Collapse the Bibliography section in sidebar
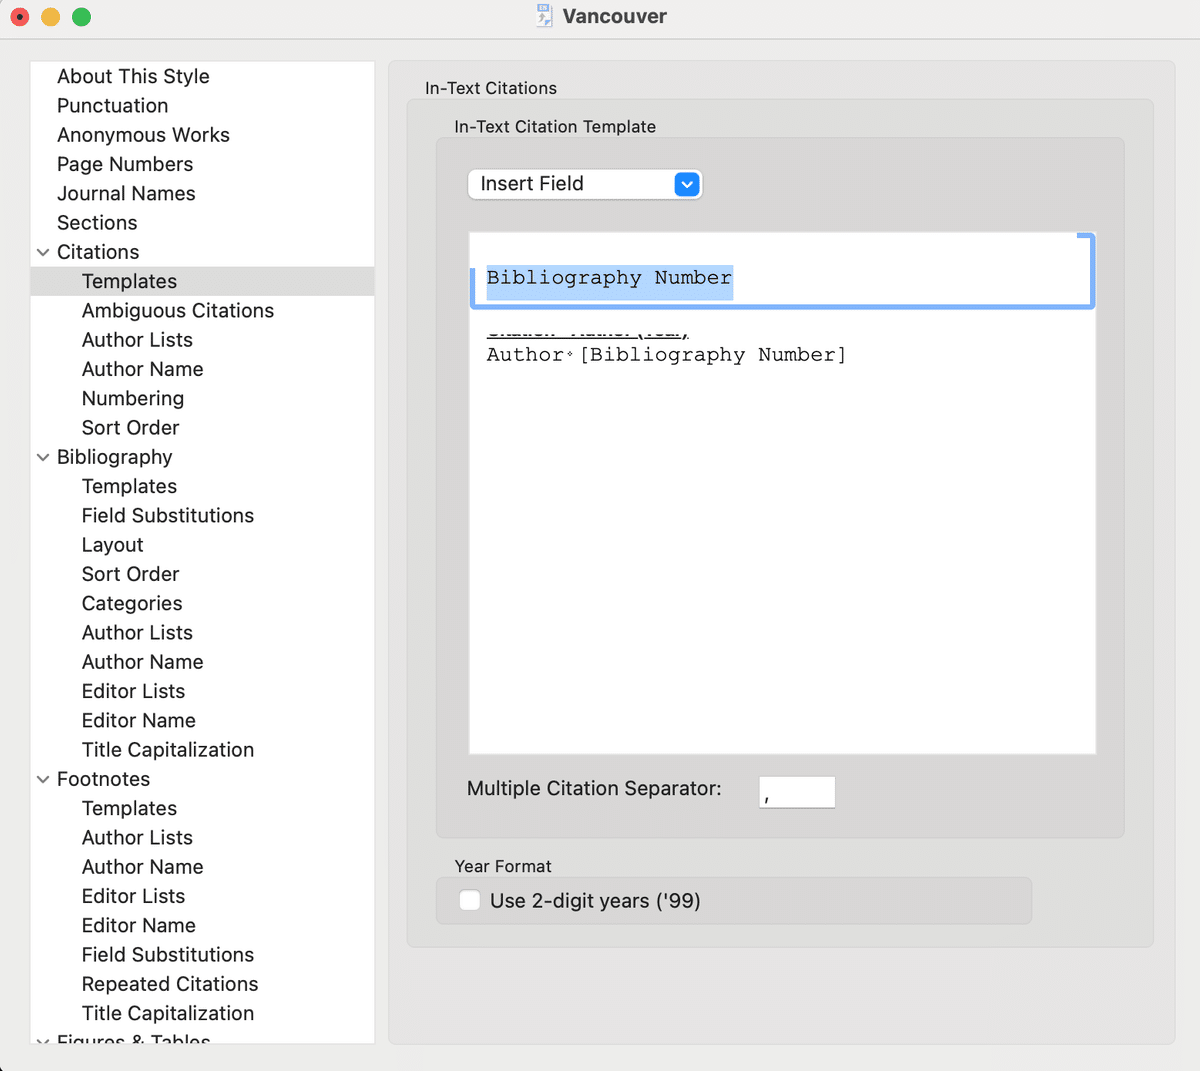 [43, 457]
